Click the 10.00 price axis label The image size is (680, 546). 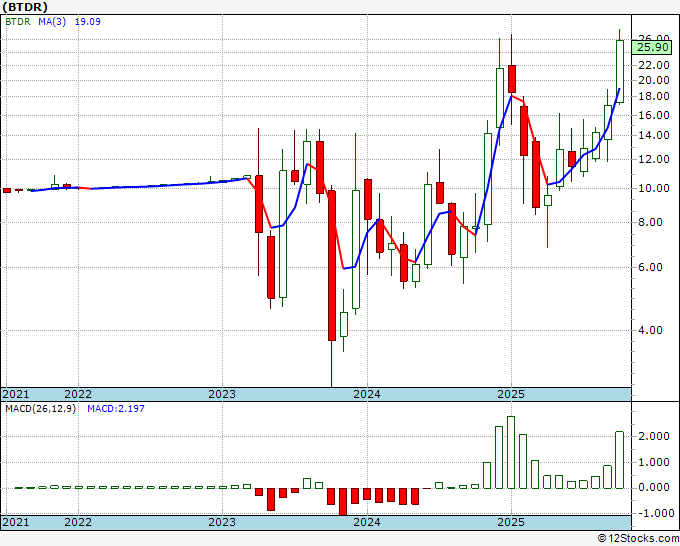pyautogui.click(x=654, y=189)
